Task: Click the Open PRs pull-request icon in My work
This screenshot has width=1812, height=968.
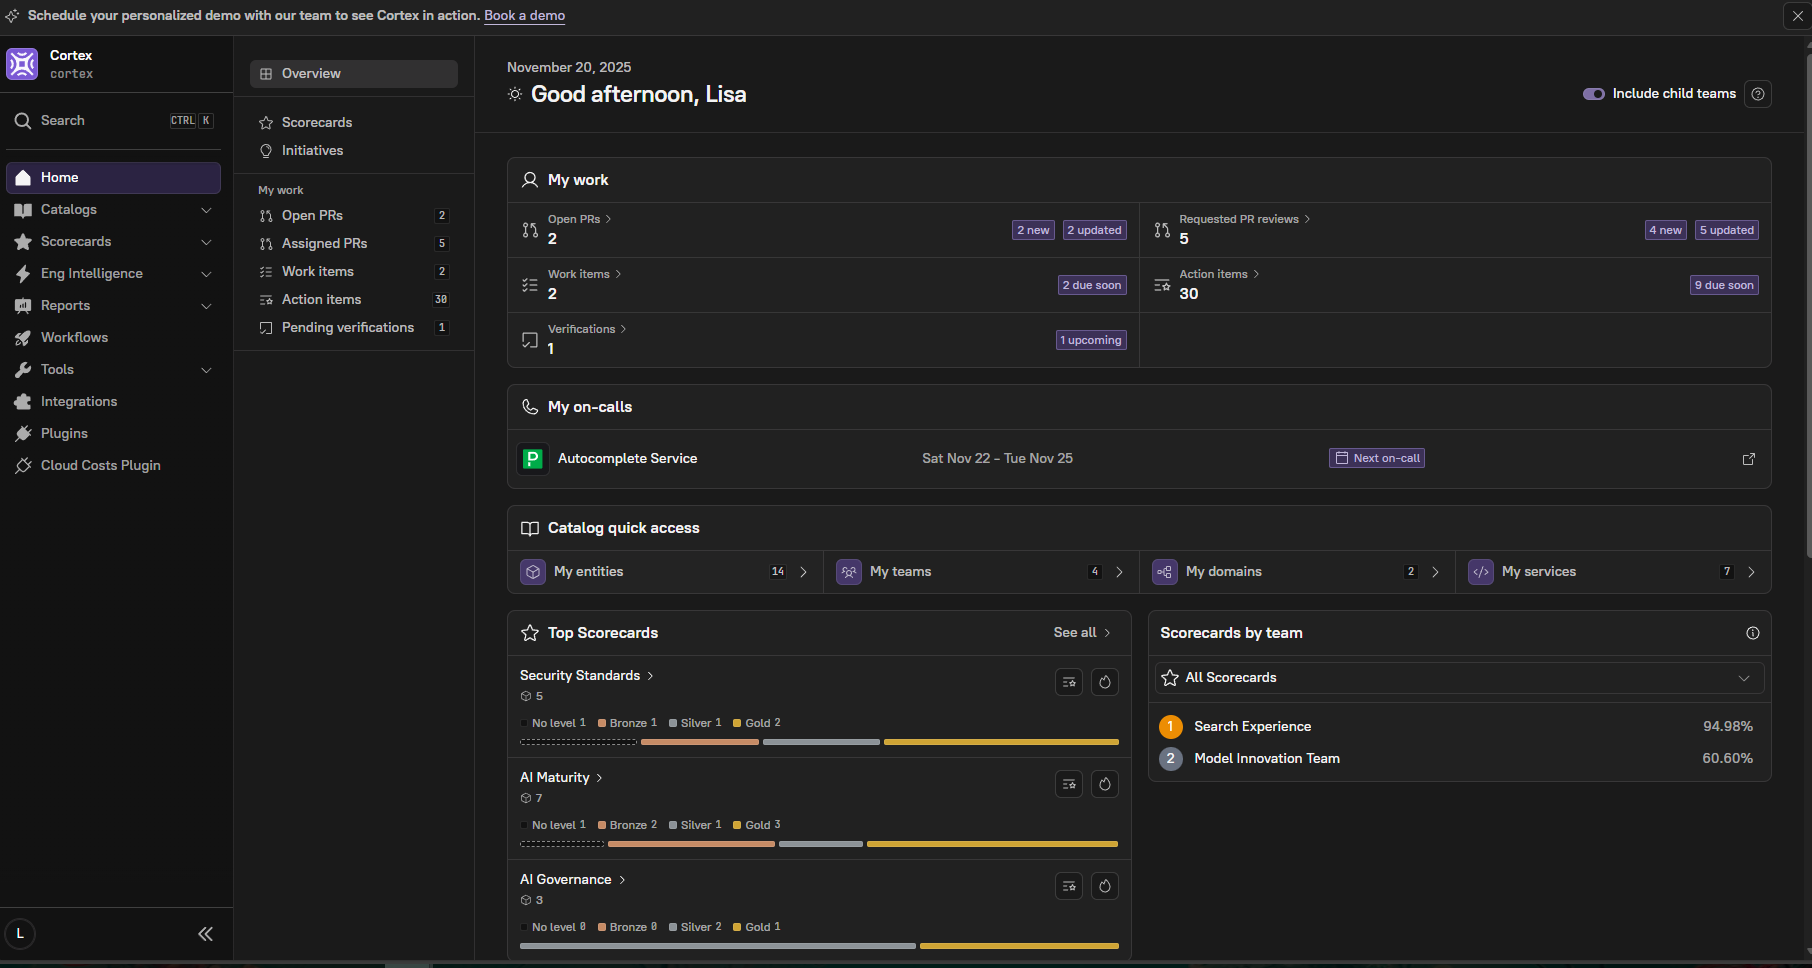Action: tap(530, 230)
